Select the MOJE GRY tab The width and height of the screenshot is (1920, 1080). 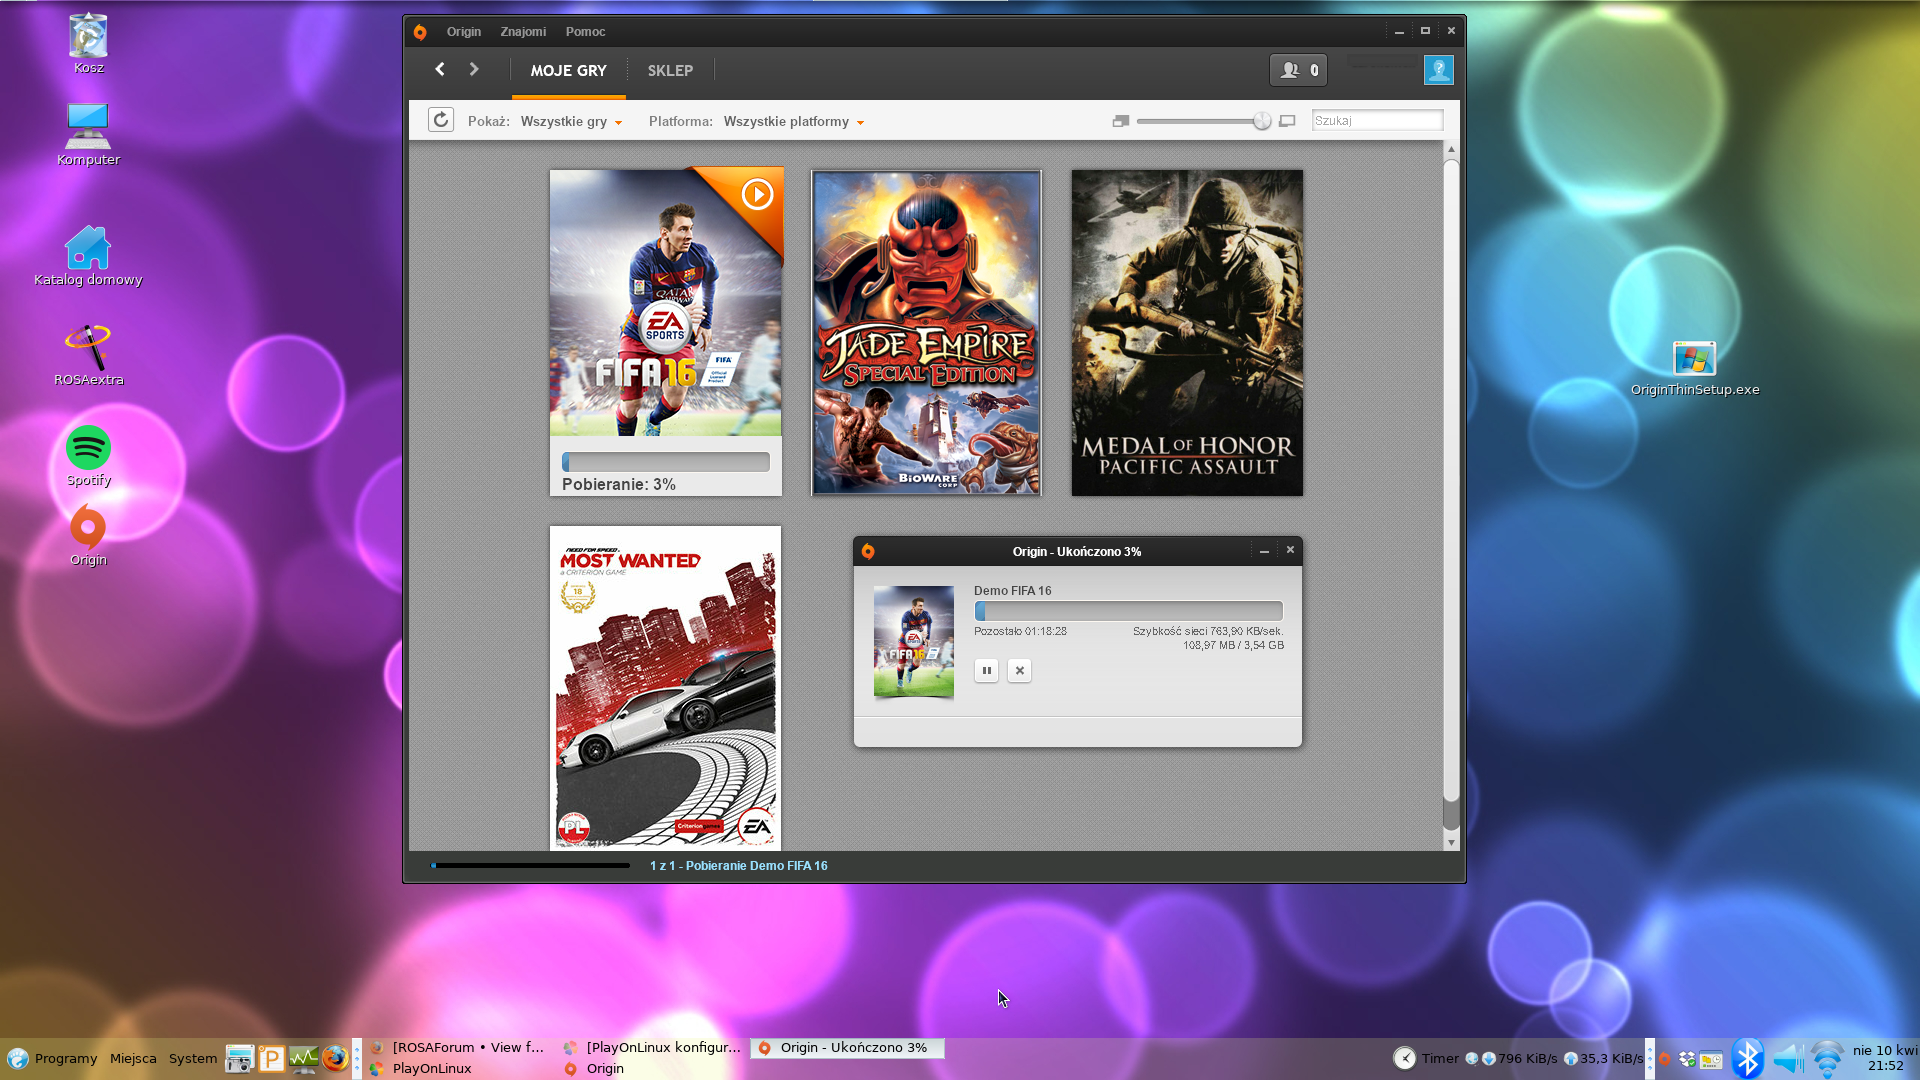[x=568, y=71]
